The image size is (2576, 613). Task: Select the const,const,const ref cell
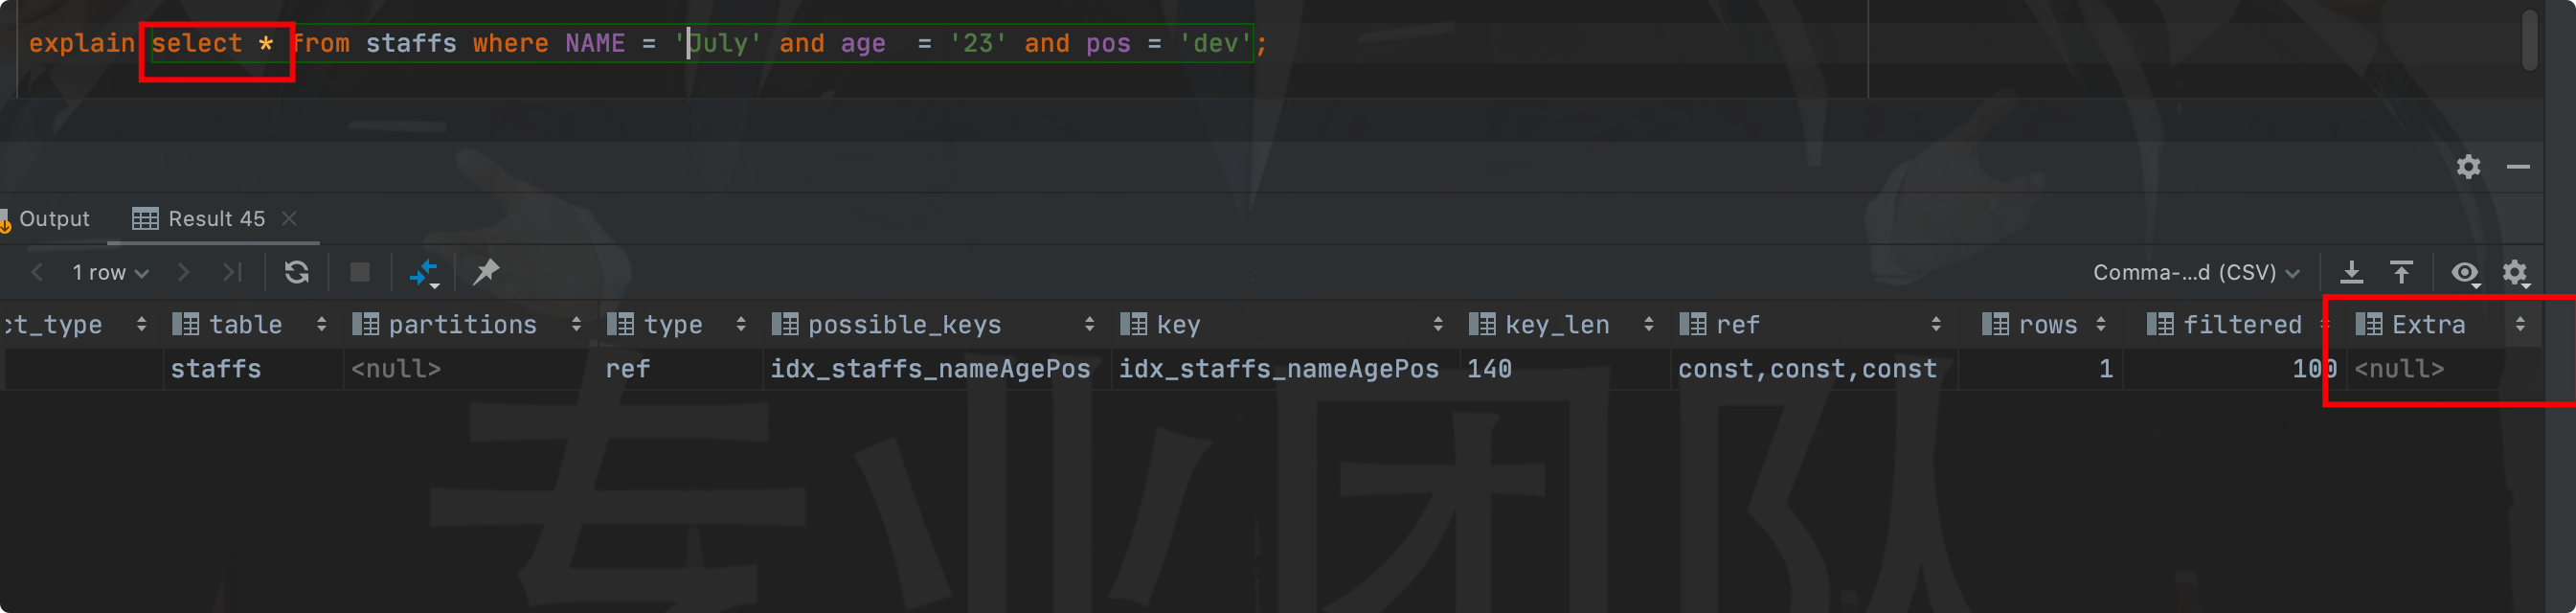click(x=1806, y=369)
